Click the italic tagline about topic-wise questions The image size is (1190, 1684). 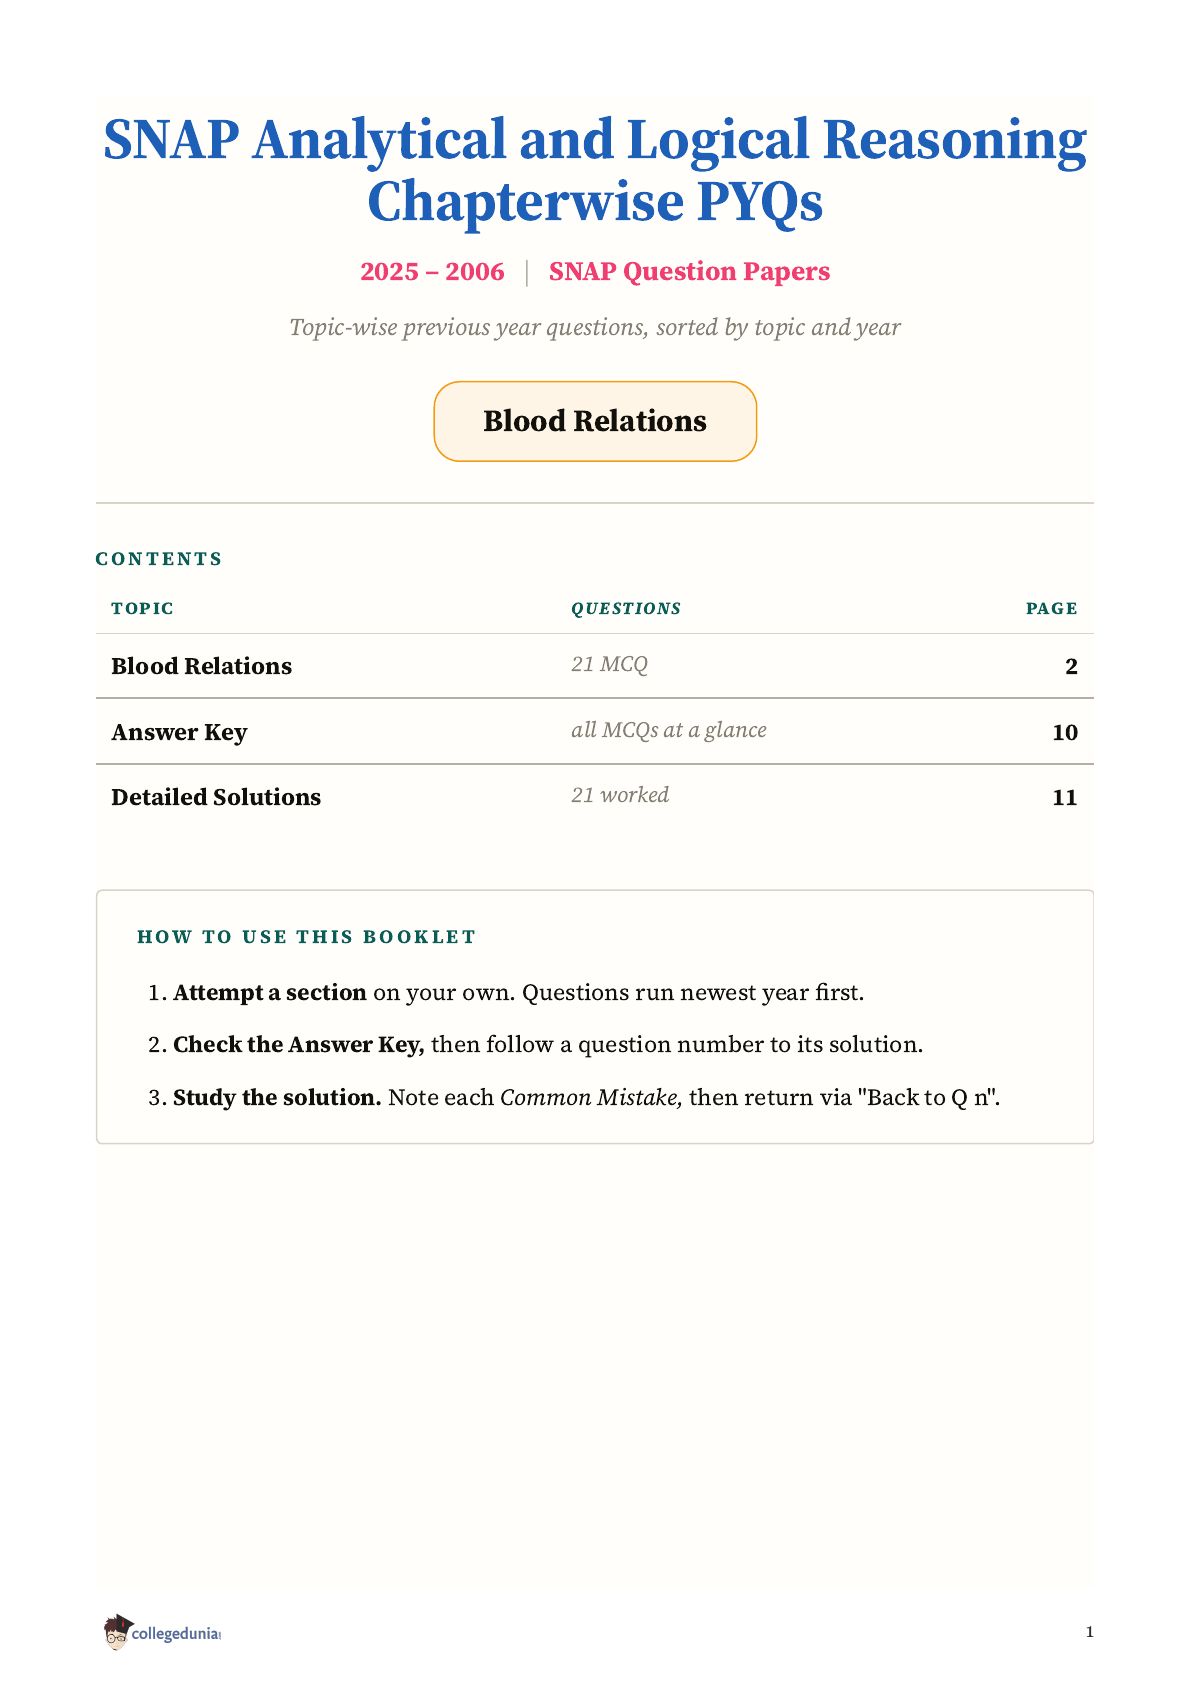(x=595, y=327)
